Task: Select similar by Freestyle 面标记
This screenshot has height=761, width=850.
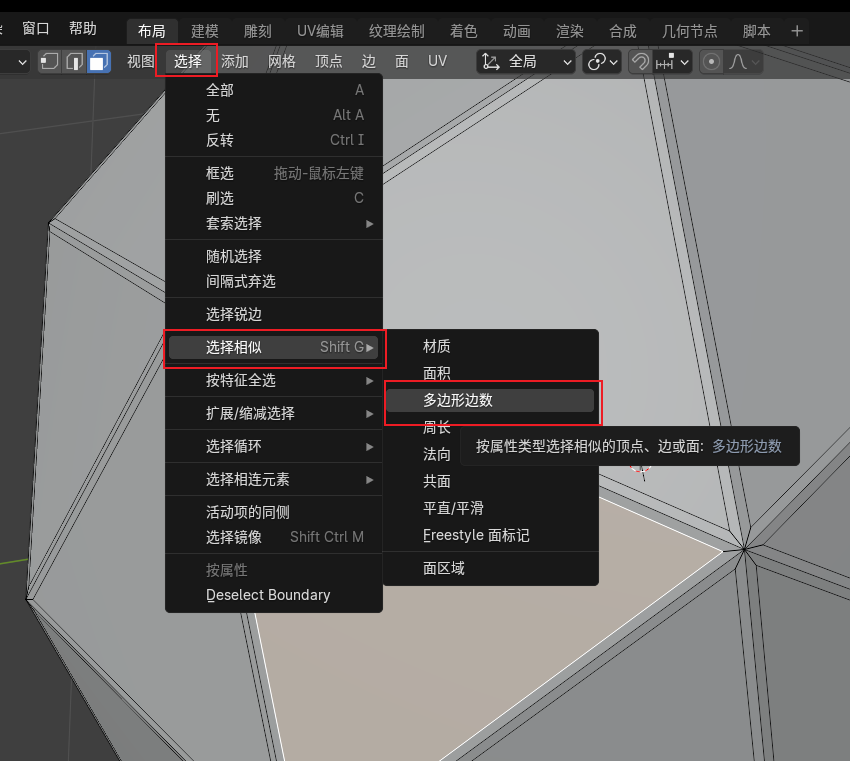Action: (x=491, y=535)
